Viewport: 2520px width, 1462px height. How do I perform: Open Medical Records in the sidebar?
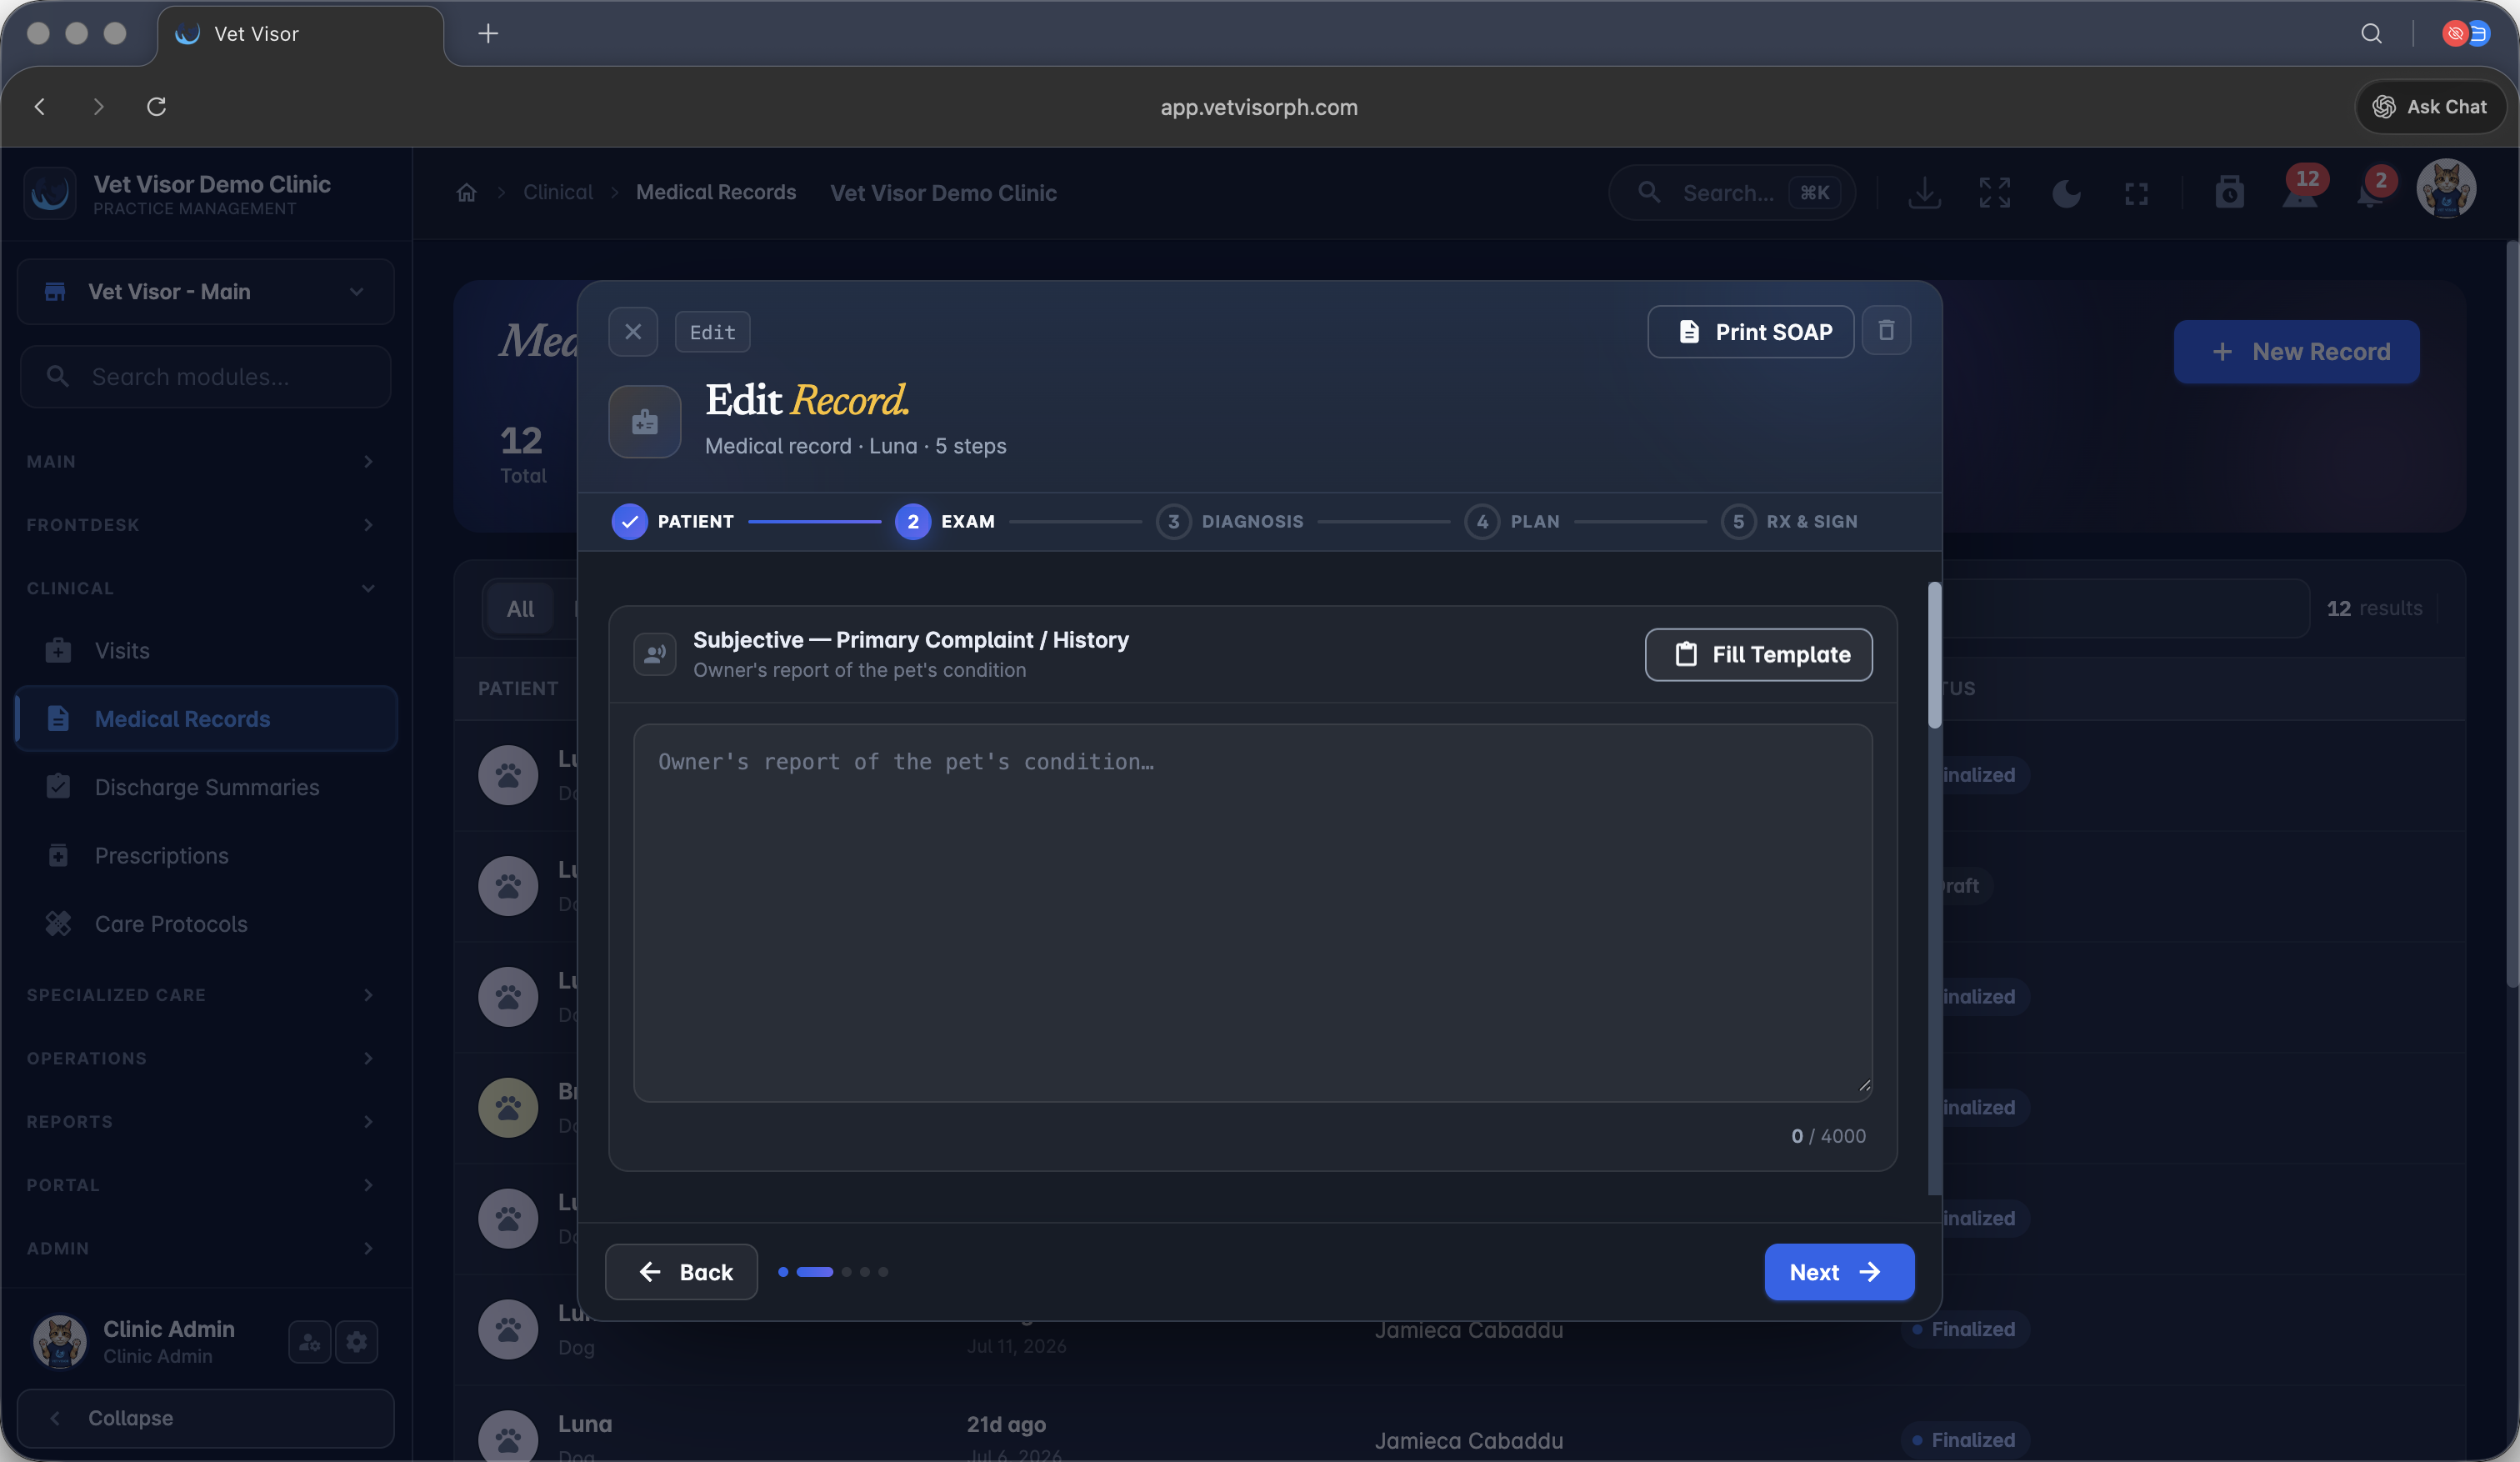[x=206, y=719]
